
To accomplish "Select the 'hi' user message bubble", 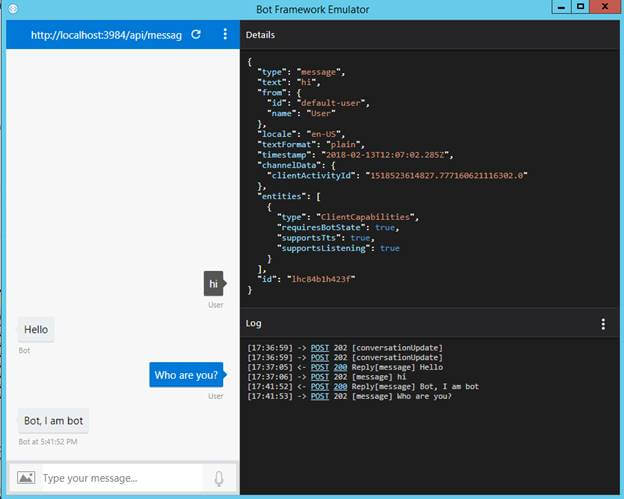I will 214,284.
